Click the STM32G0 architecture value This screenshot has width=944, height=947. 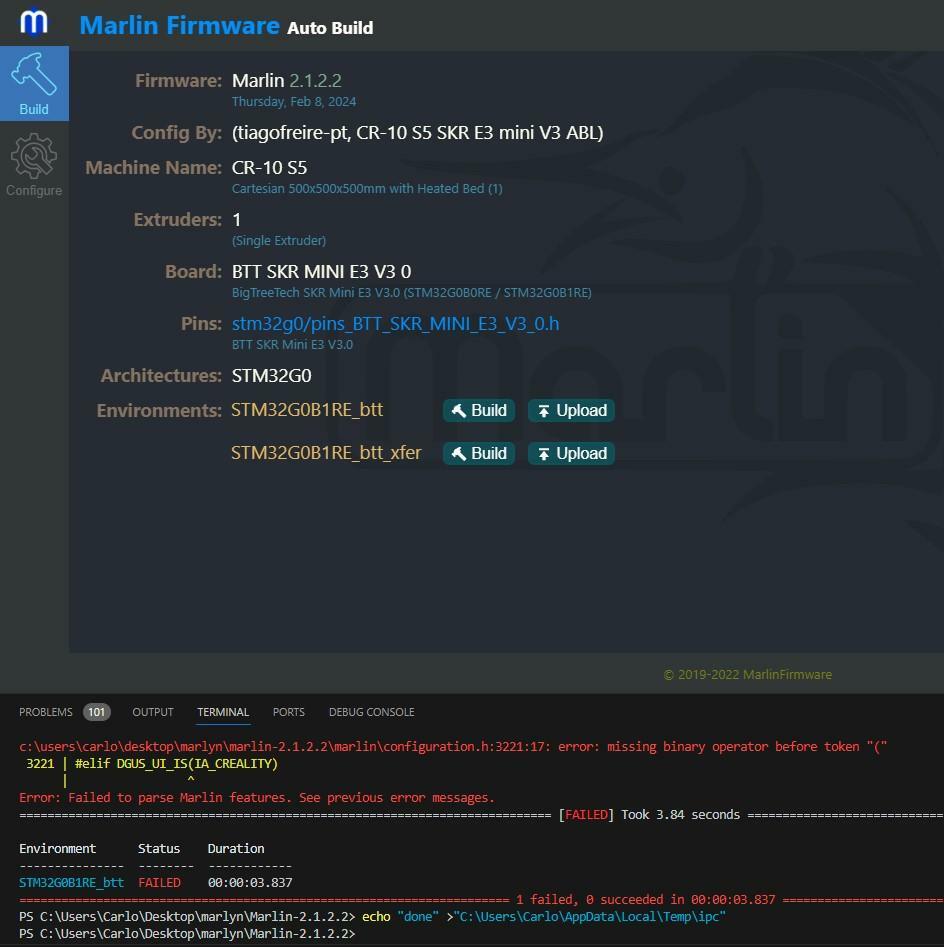point(272,376)
